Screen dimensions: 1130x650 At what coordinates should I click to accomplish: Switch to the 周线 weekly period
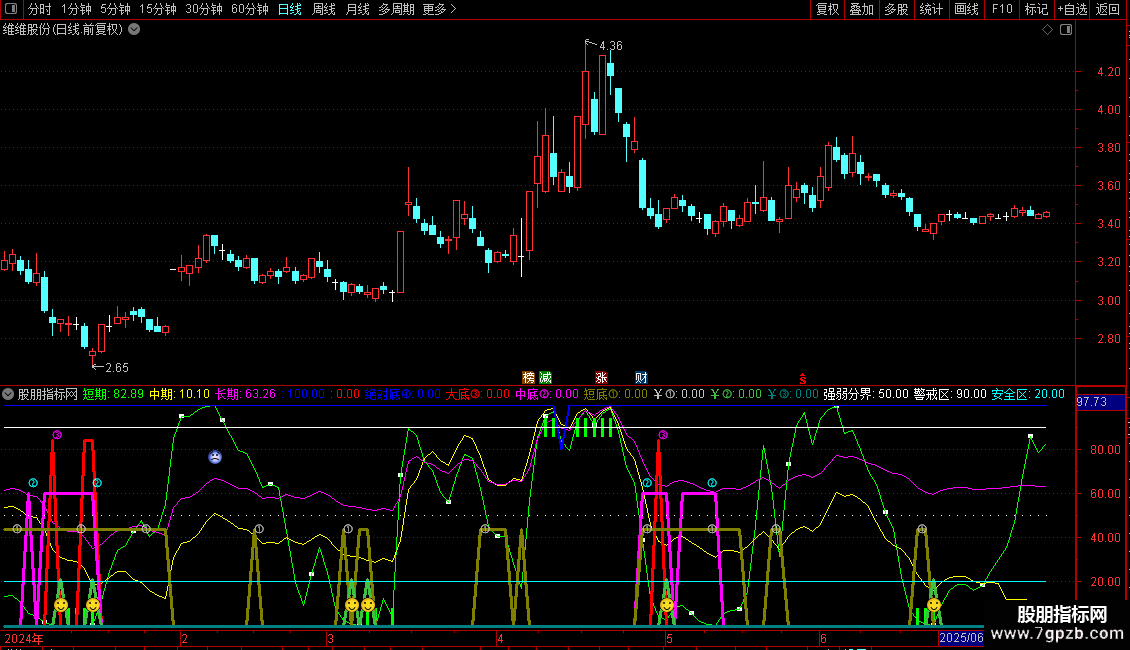click(324, 9)
